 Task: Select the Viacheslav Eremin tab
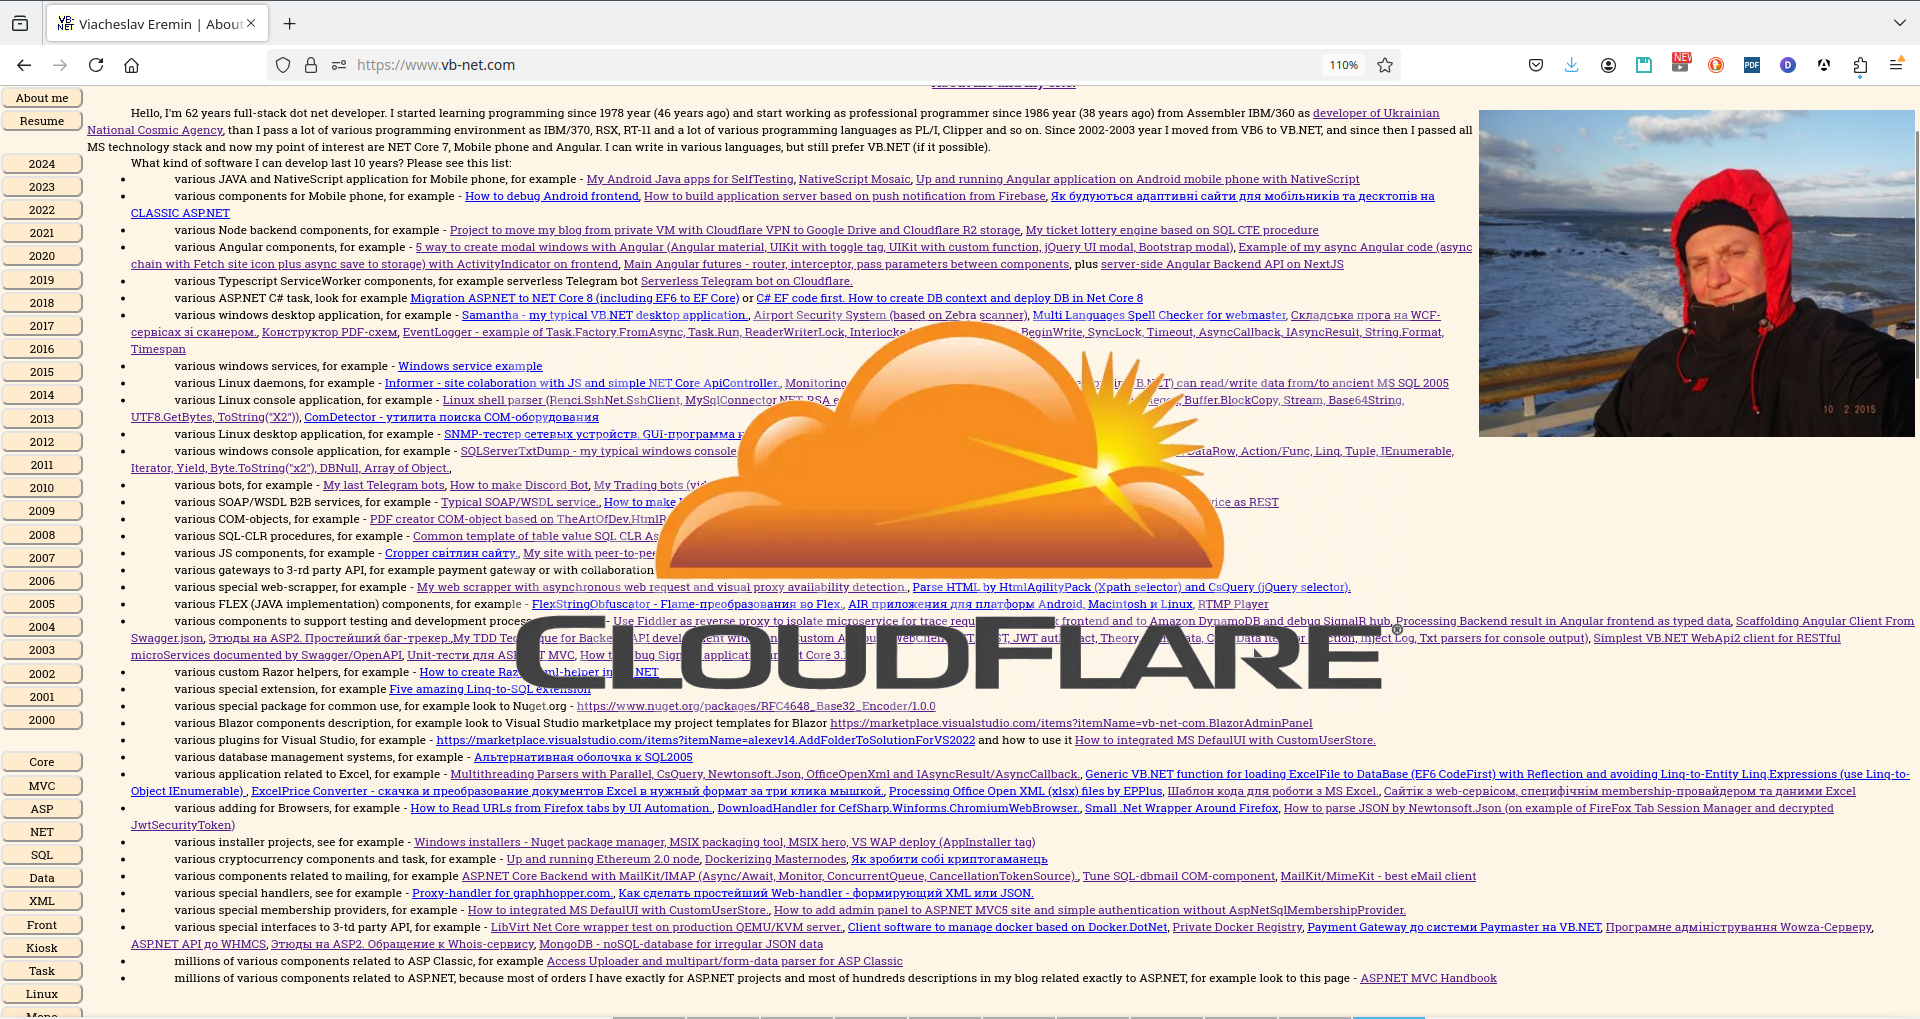click(x=157, y=23)
